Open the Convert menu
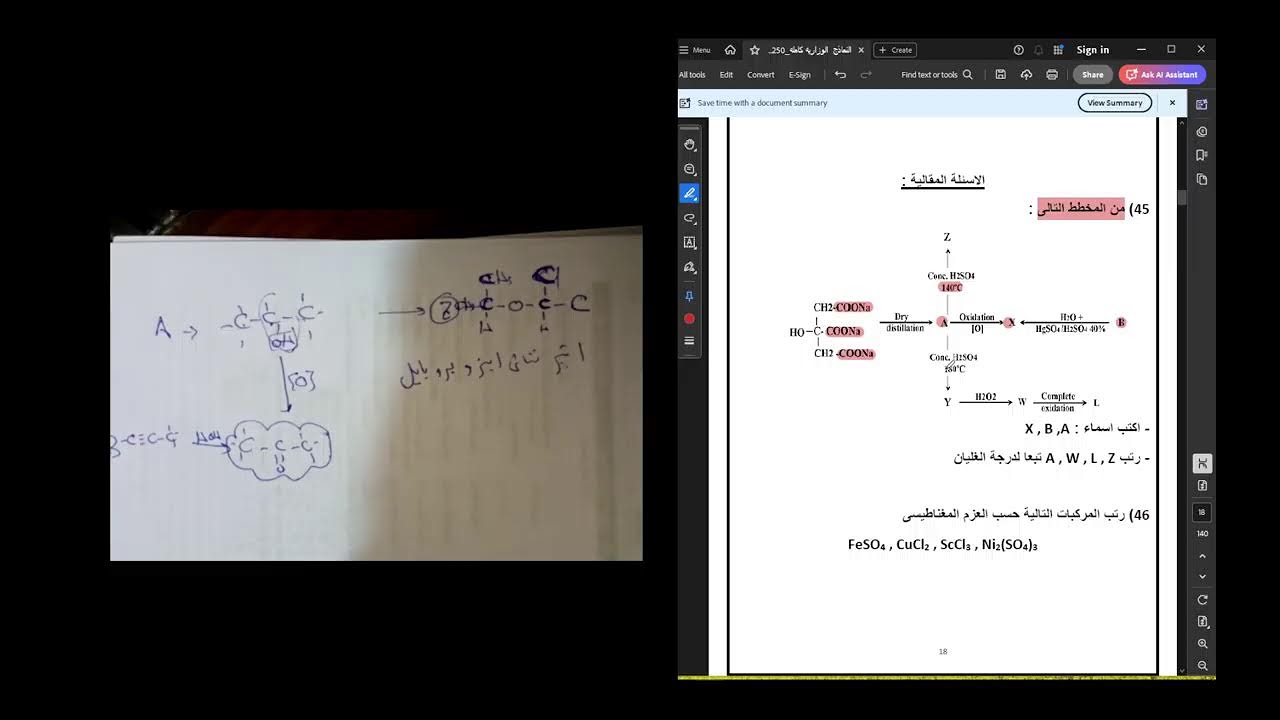The image size is (1280, 720). click(x=761, y=75)
